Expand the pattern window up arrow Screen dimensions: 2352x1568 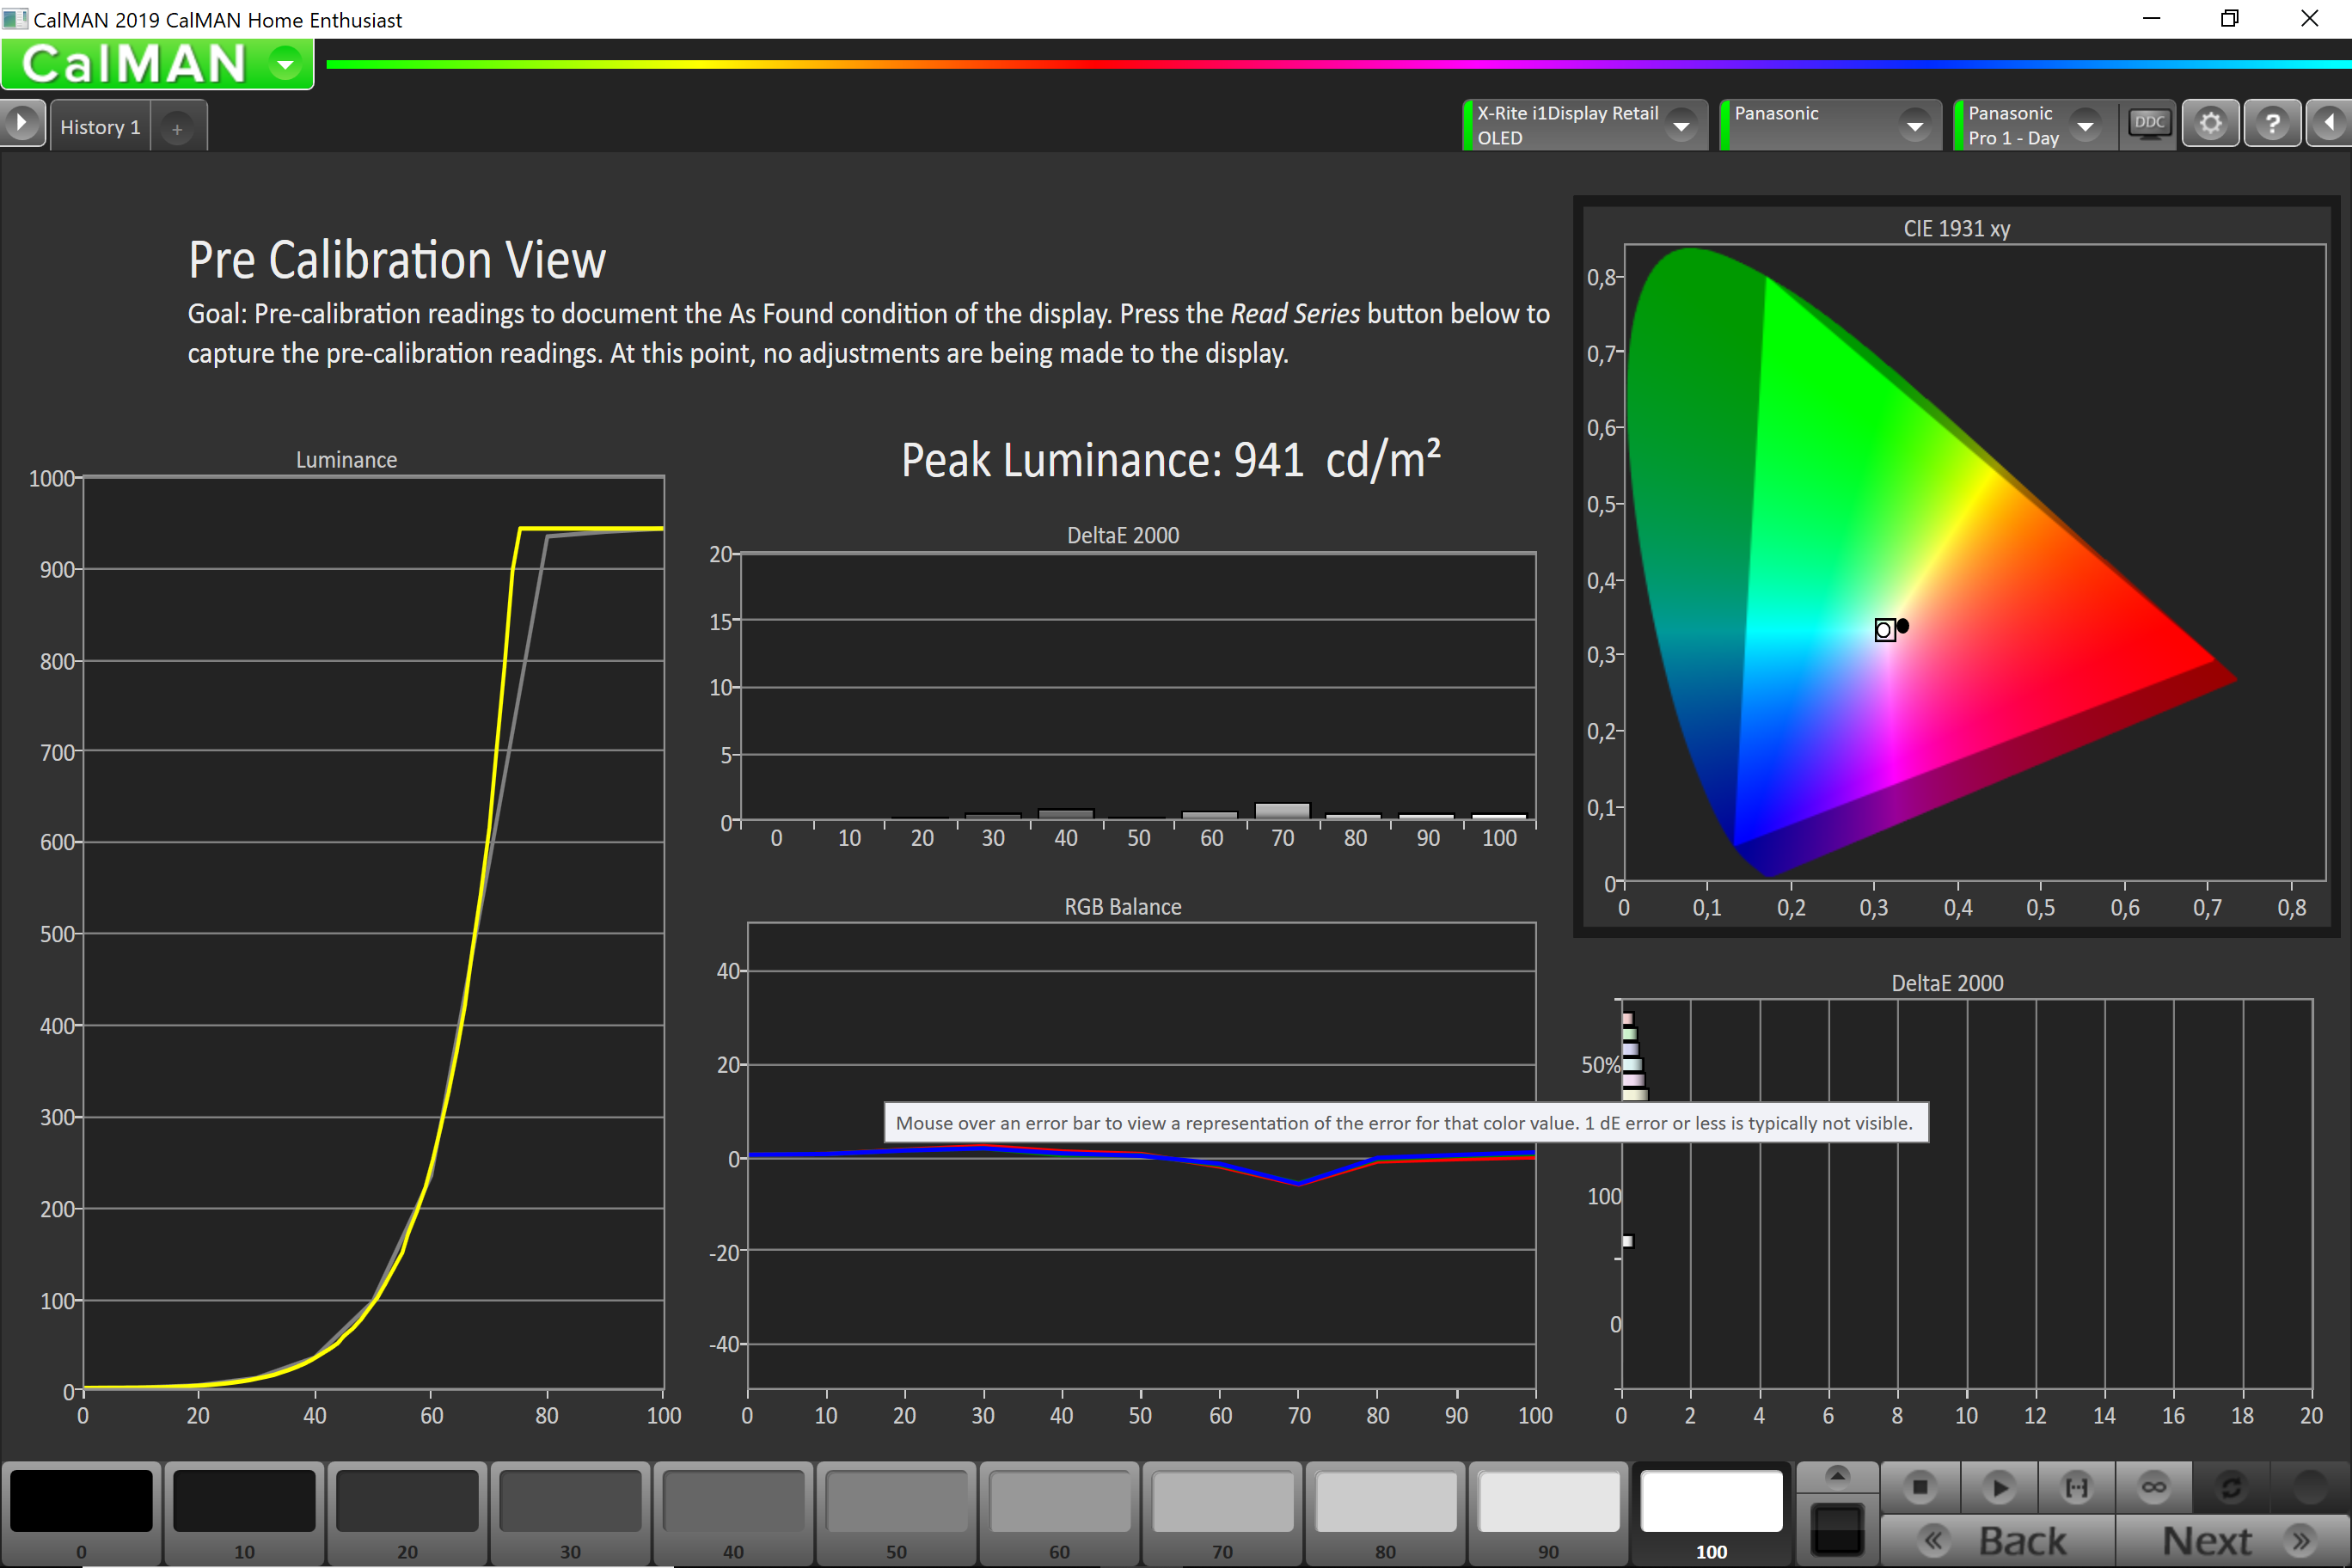[x=1837, y=1476]
